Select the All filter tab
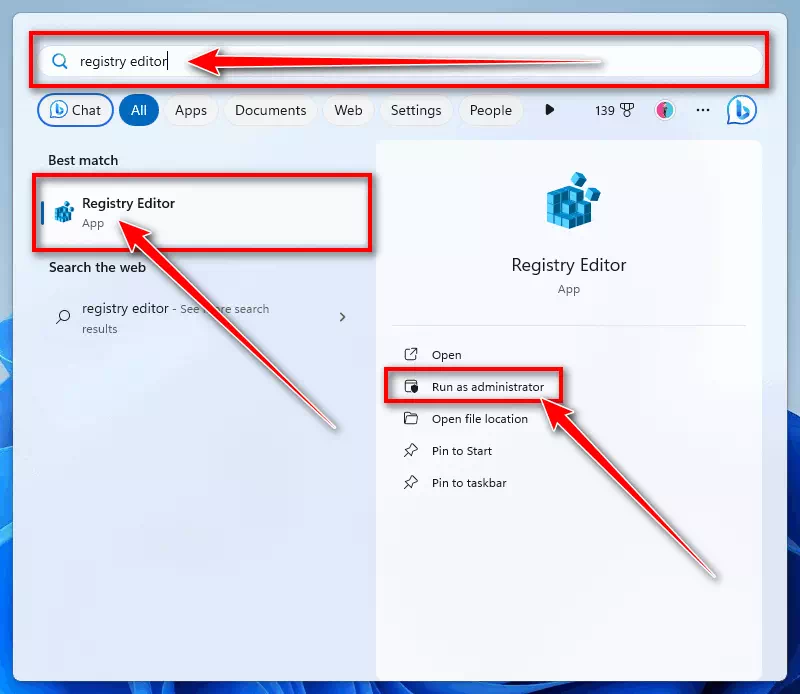 (x=139, y=110)
